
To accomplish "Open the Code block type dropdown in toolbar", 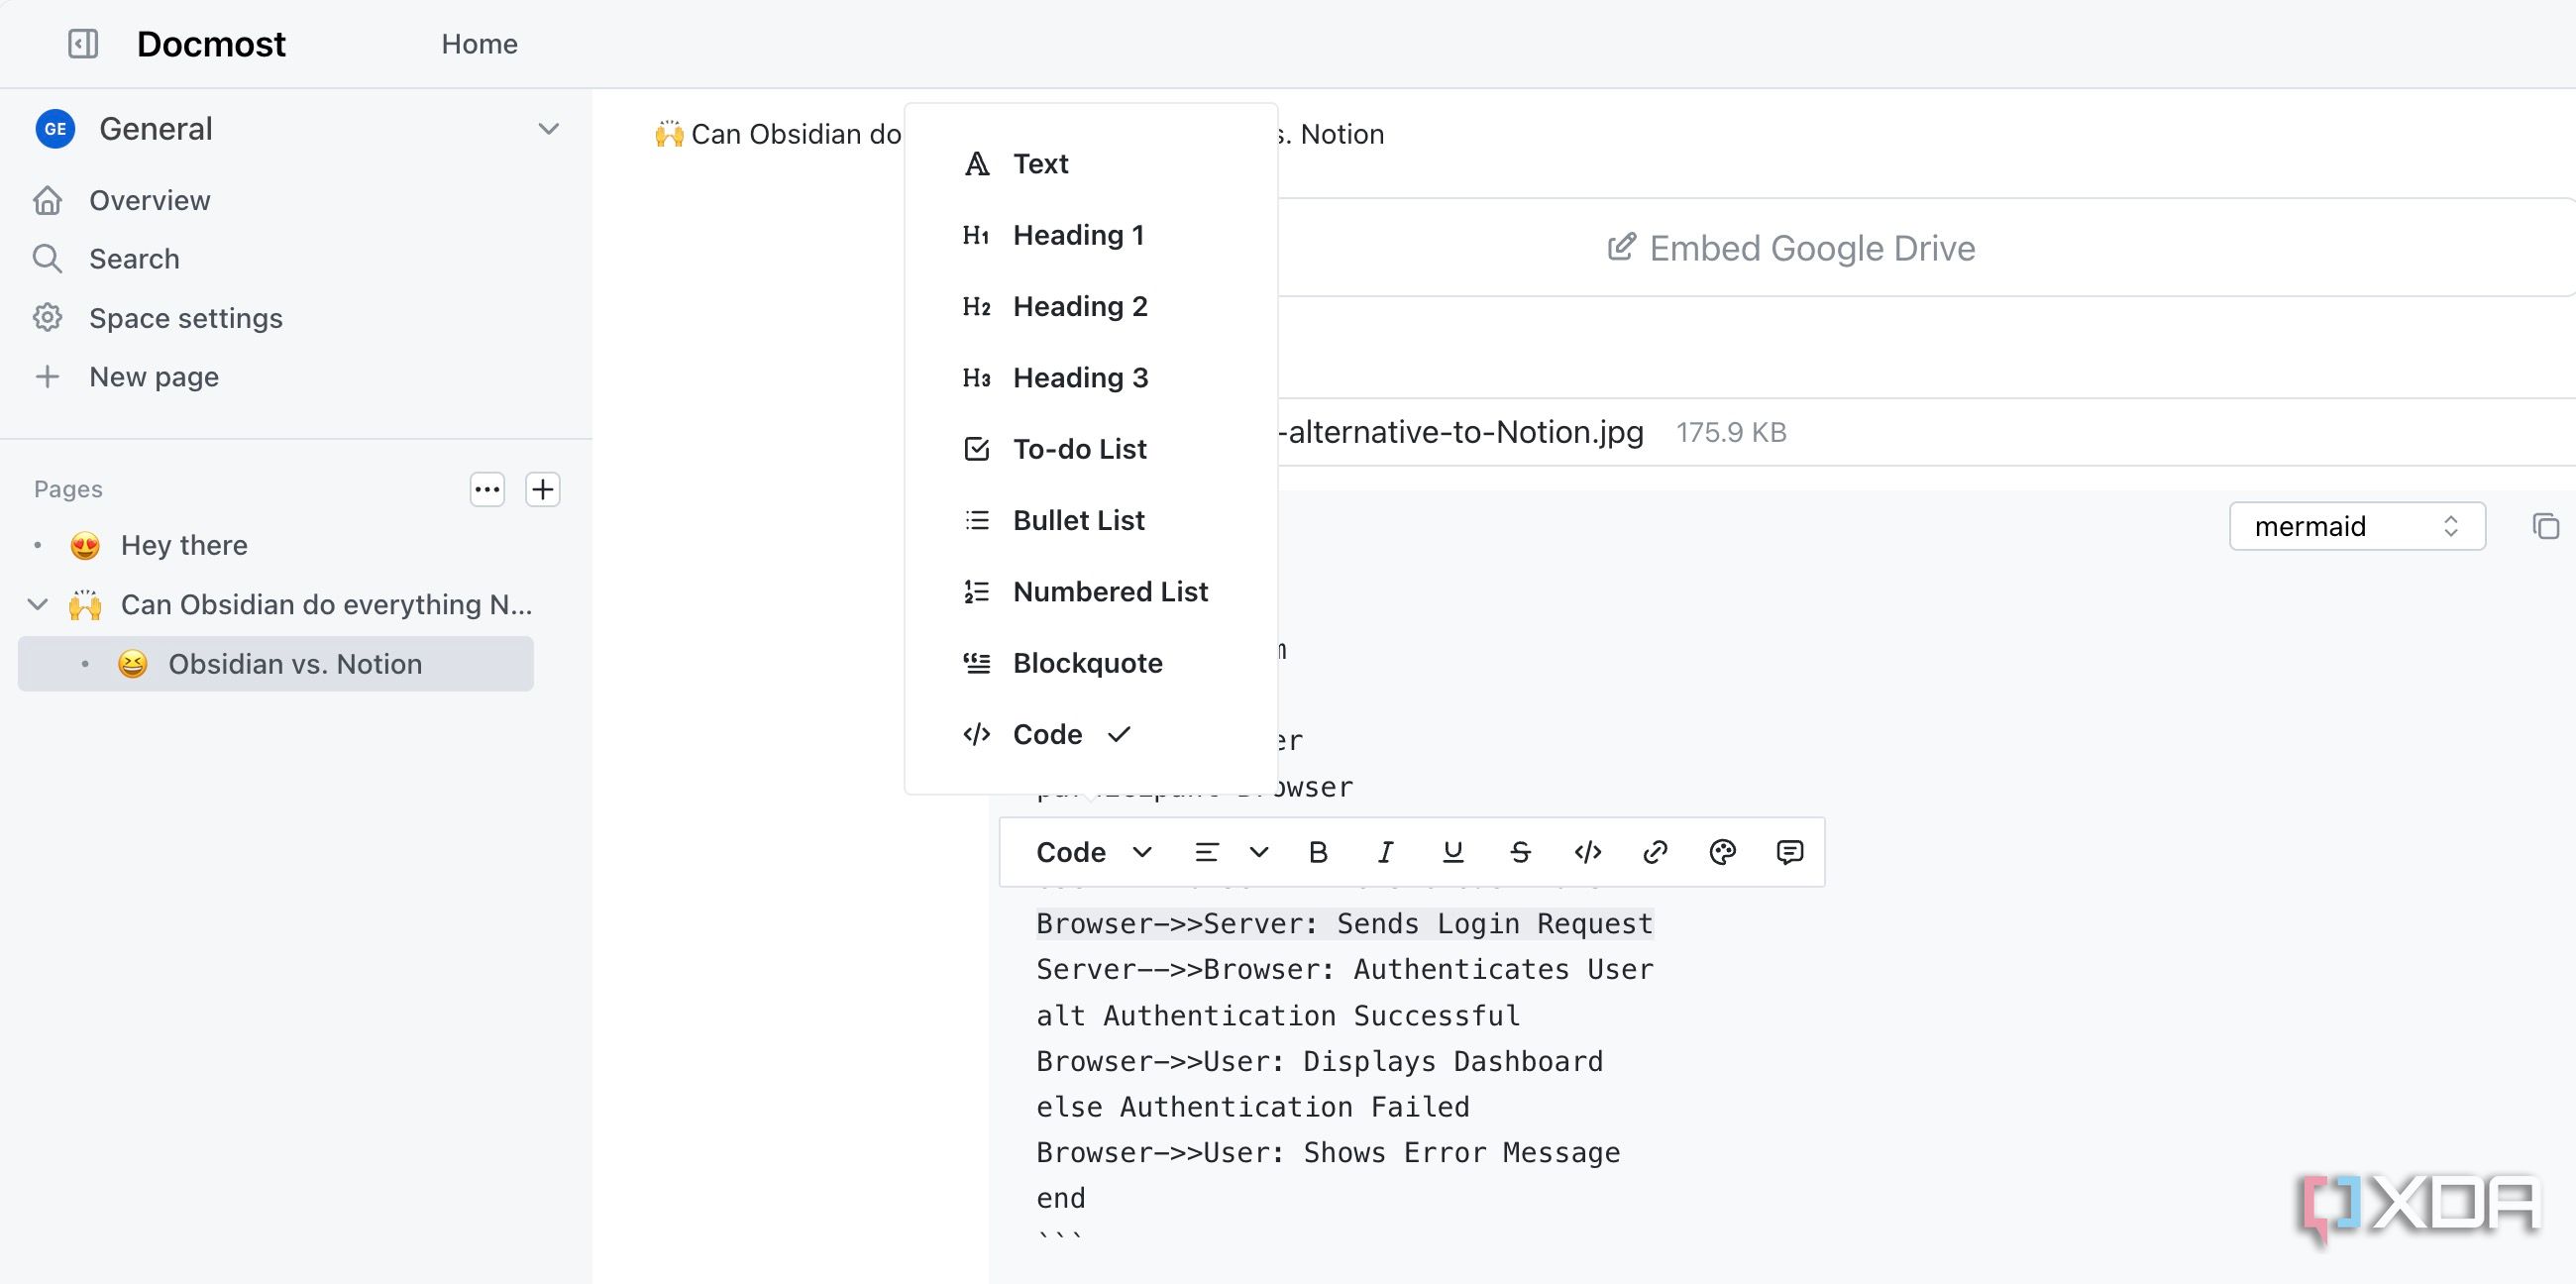I will [x=1094, y=852].
